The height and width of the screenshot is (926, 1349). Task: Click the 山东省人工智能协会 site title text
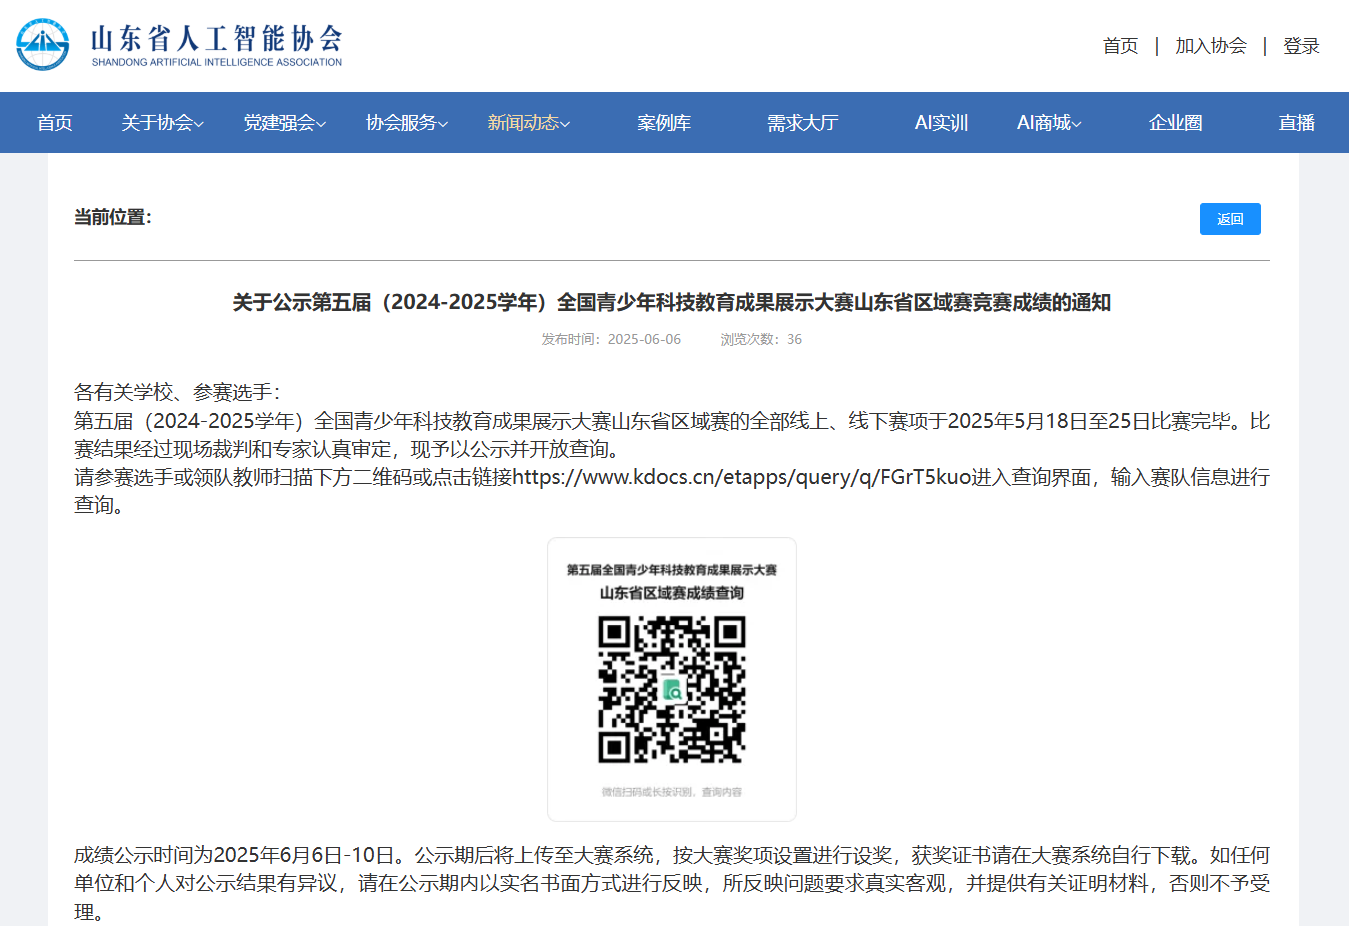[x=217, y=38]
